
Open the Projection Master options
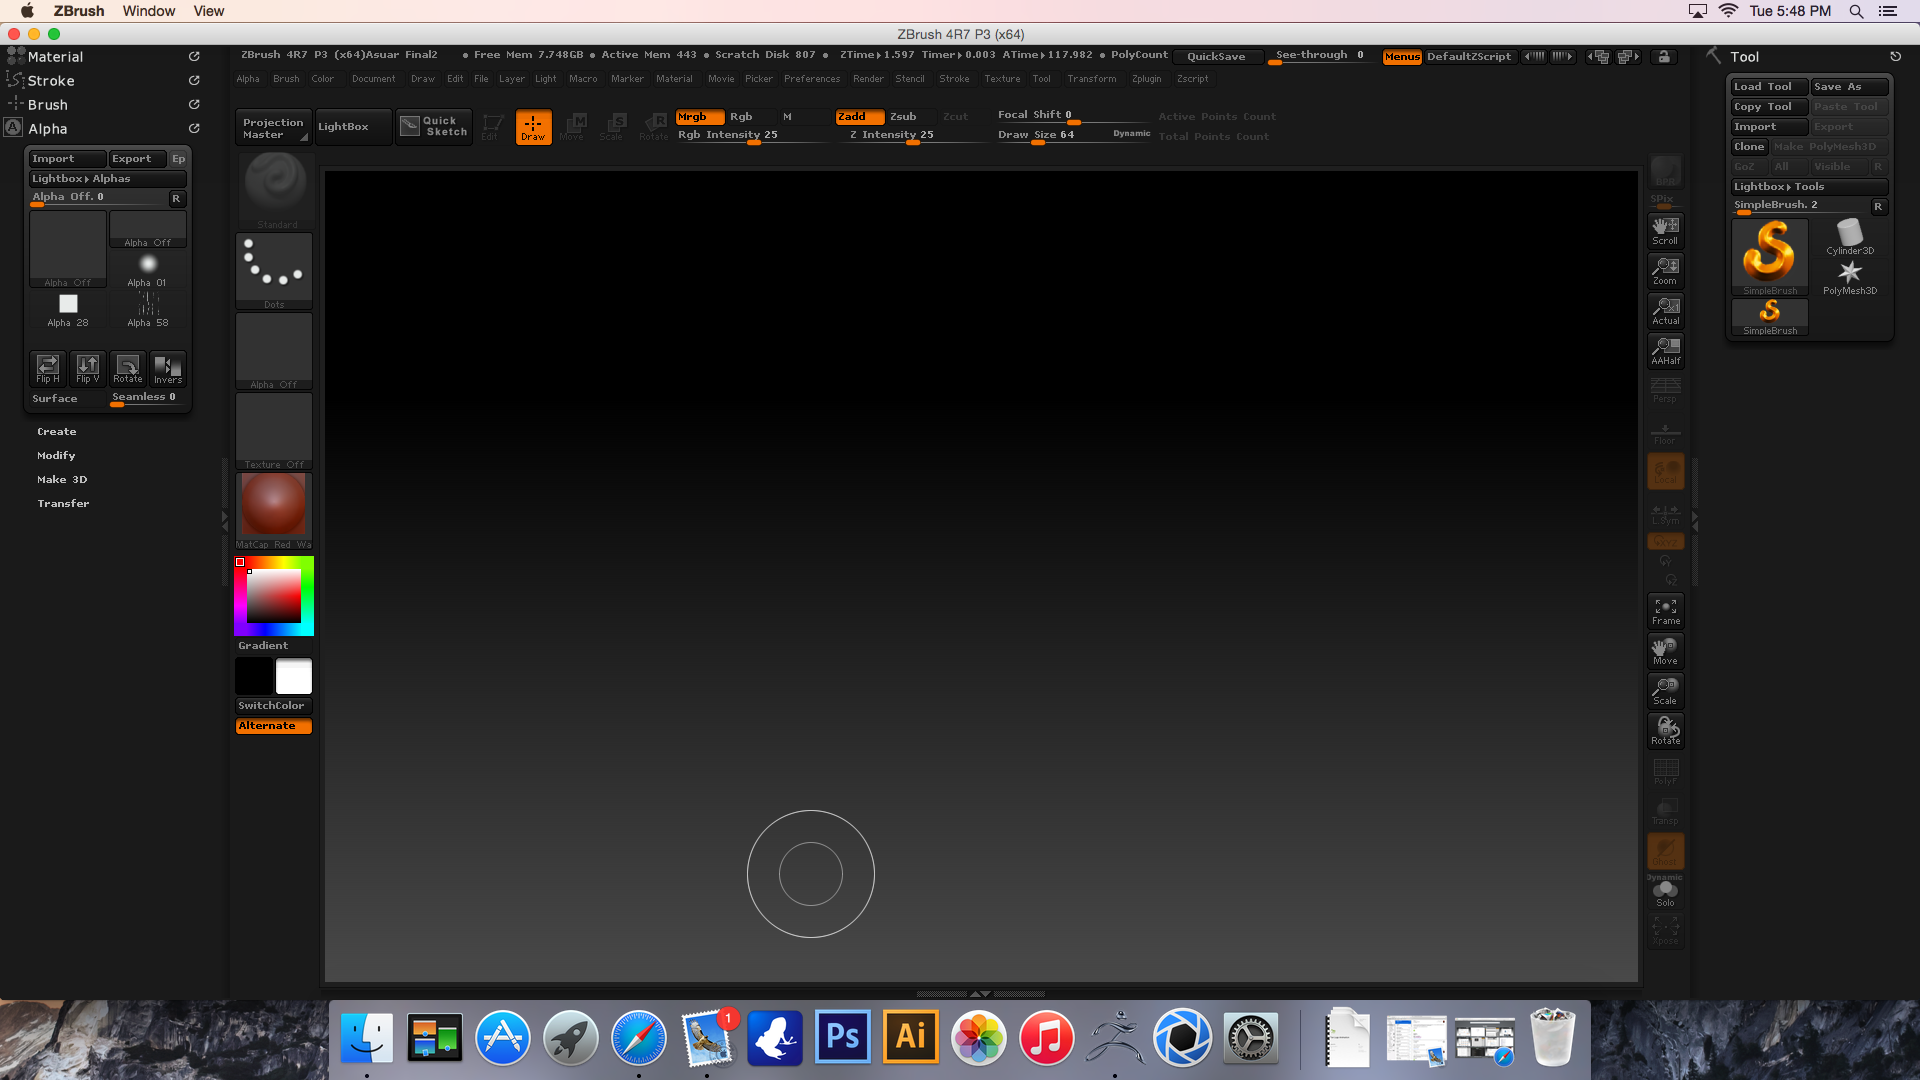click(x=272, y=127)
